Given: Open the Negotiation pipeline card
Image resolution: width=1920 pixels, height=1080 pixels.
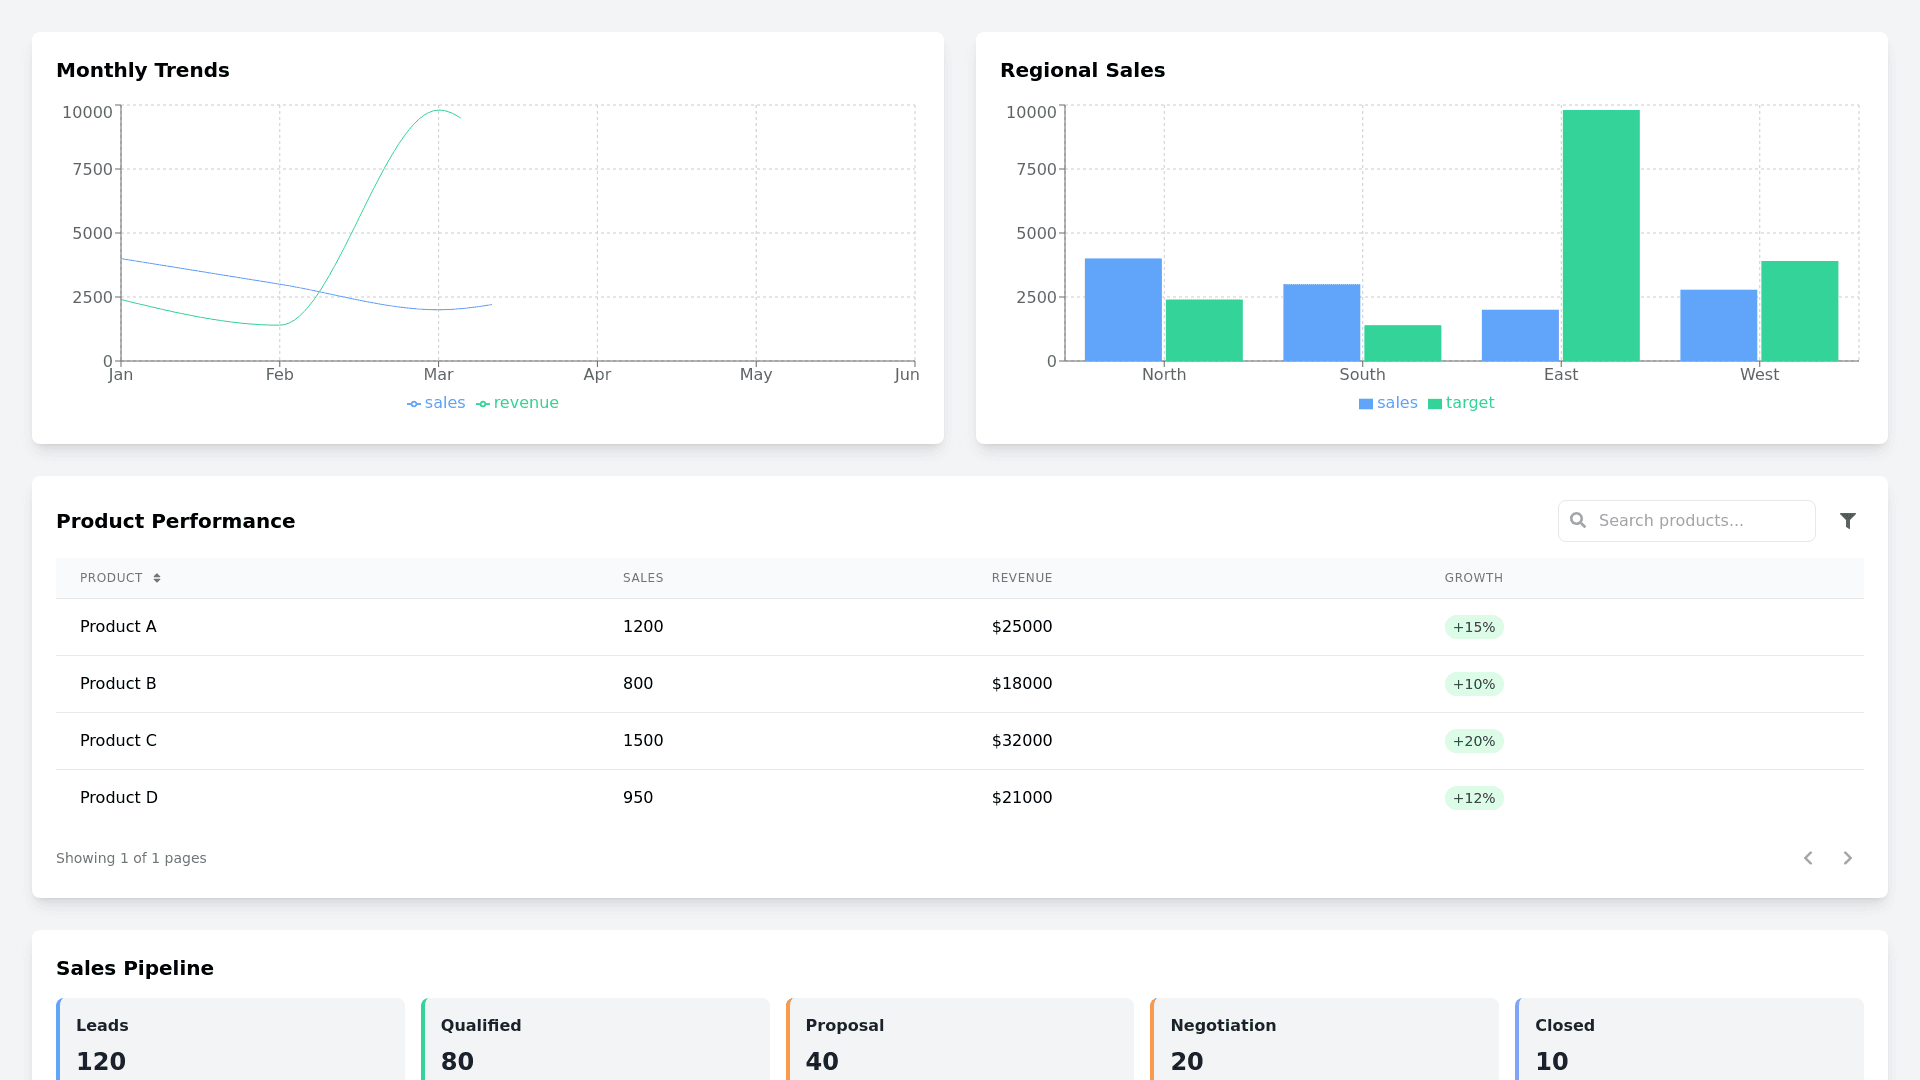Looking at the screenshot, I should tap(1324, 1040).
